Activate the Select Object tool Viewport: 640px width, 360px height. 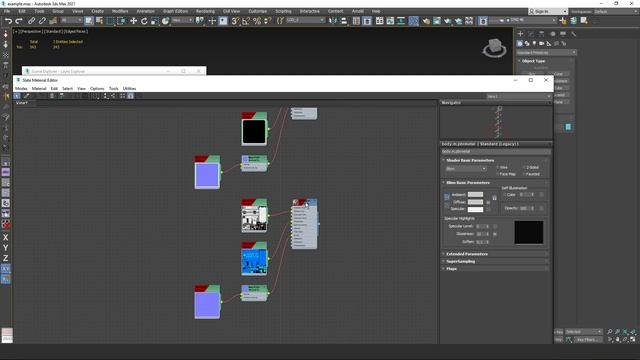89,21
